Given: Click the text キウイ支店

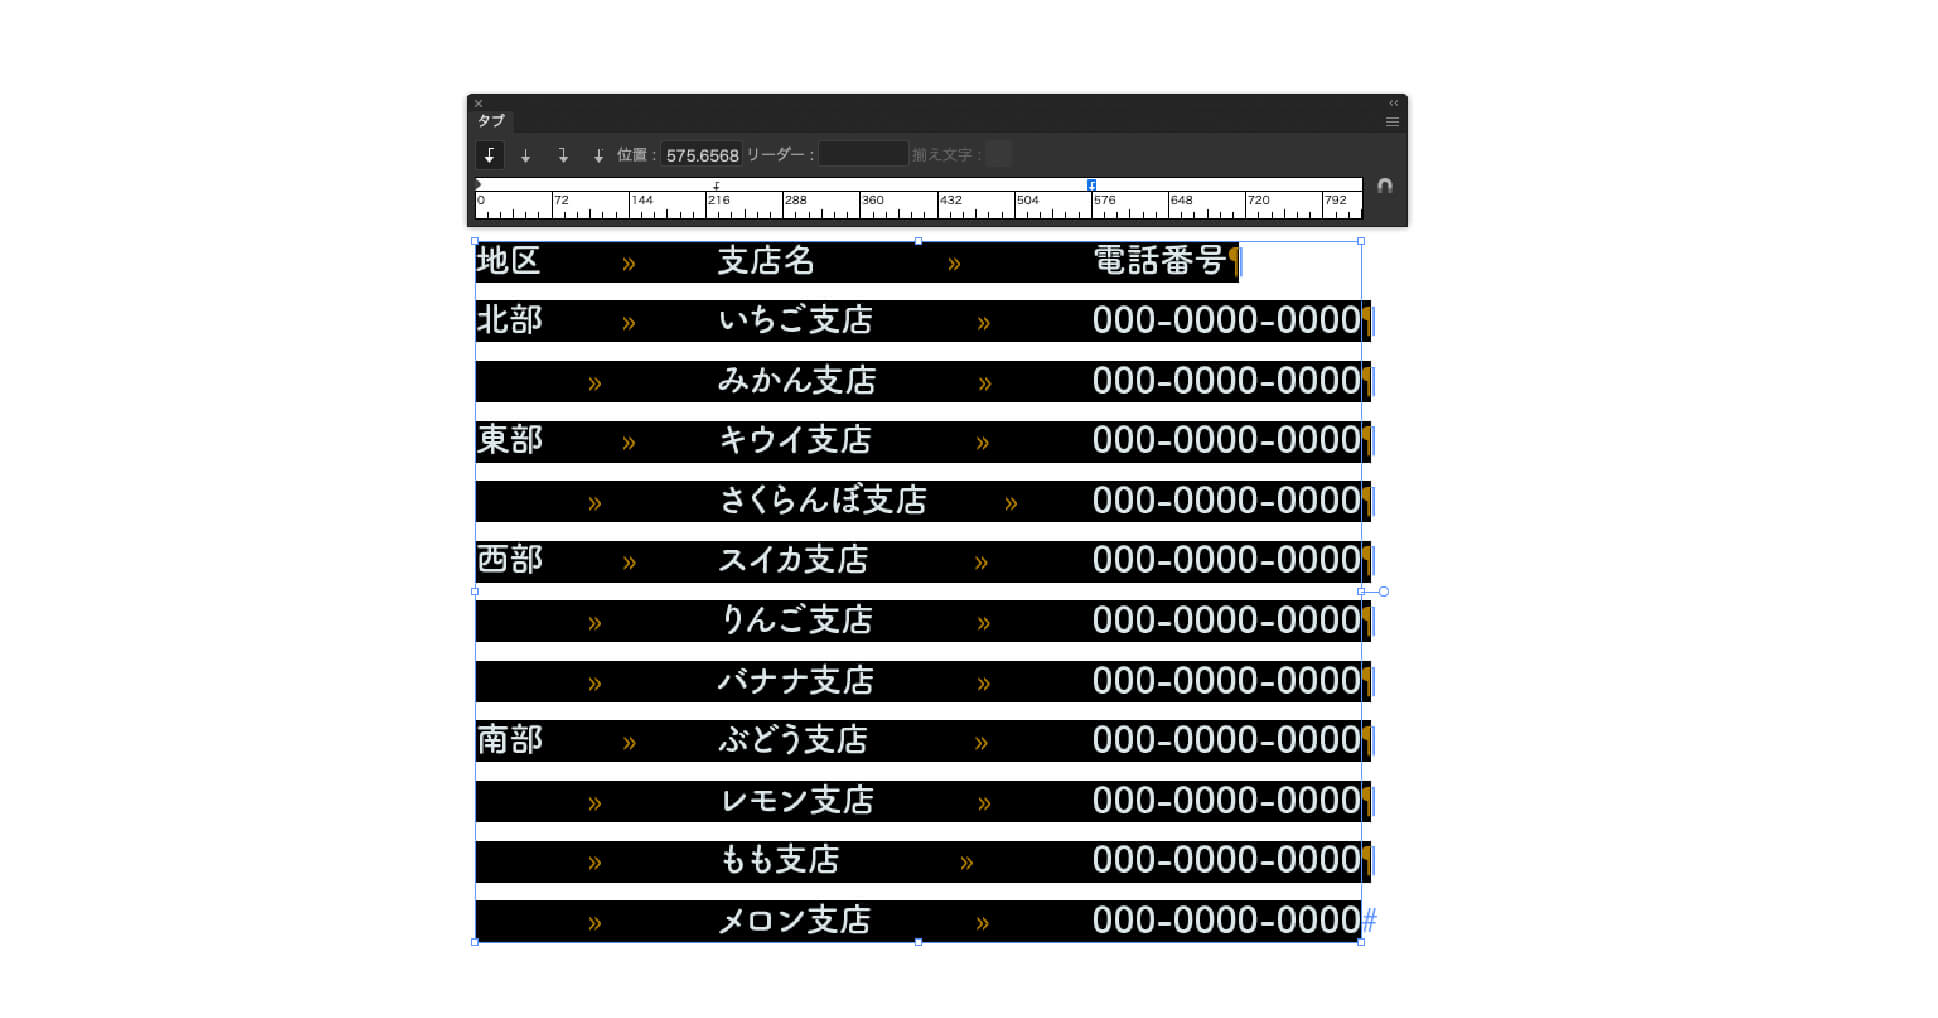Looking at the screenshot, I should pyautogui.click(x=796, y=440).
